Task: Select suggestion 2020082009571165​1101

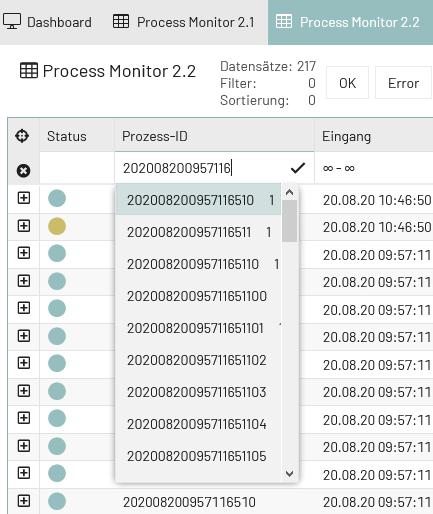Action: (198, 328)
